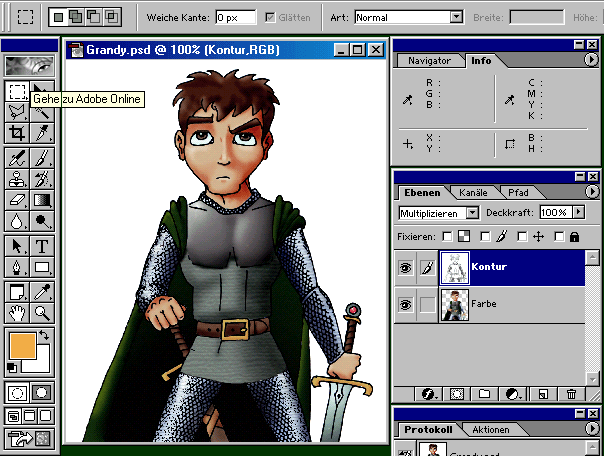
Task: Open the Protokoll palette flyout menu
Action: coord(592,428)
